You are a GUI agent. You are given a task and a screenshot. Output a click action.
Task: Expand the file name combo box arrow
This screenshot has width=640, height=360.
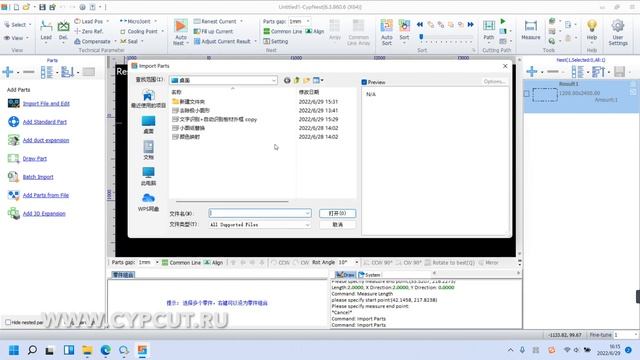point(307,213)
